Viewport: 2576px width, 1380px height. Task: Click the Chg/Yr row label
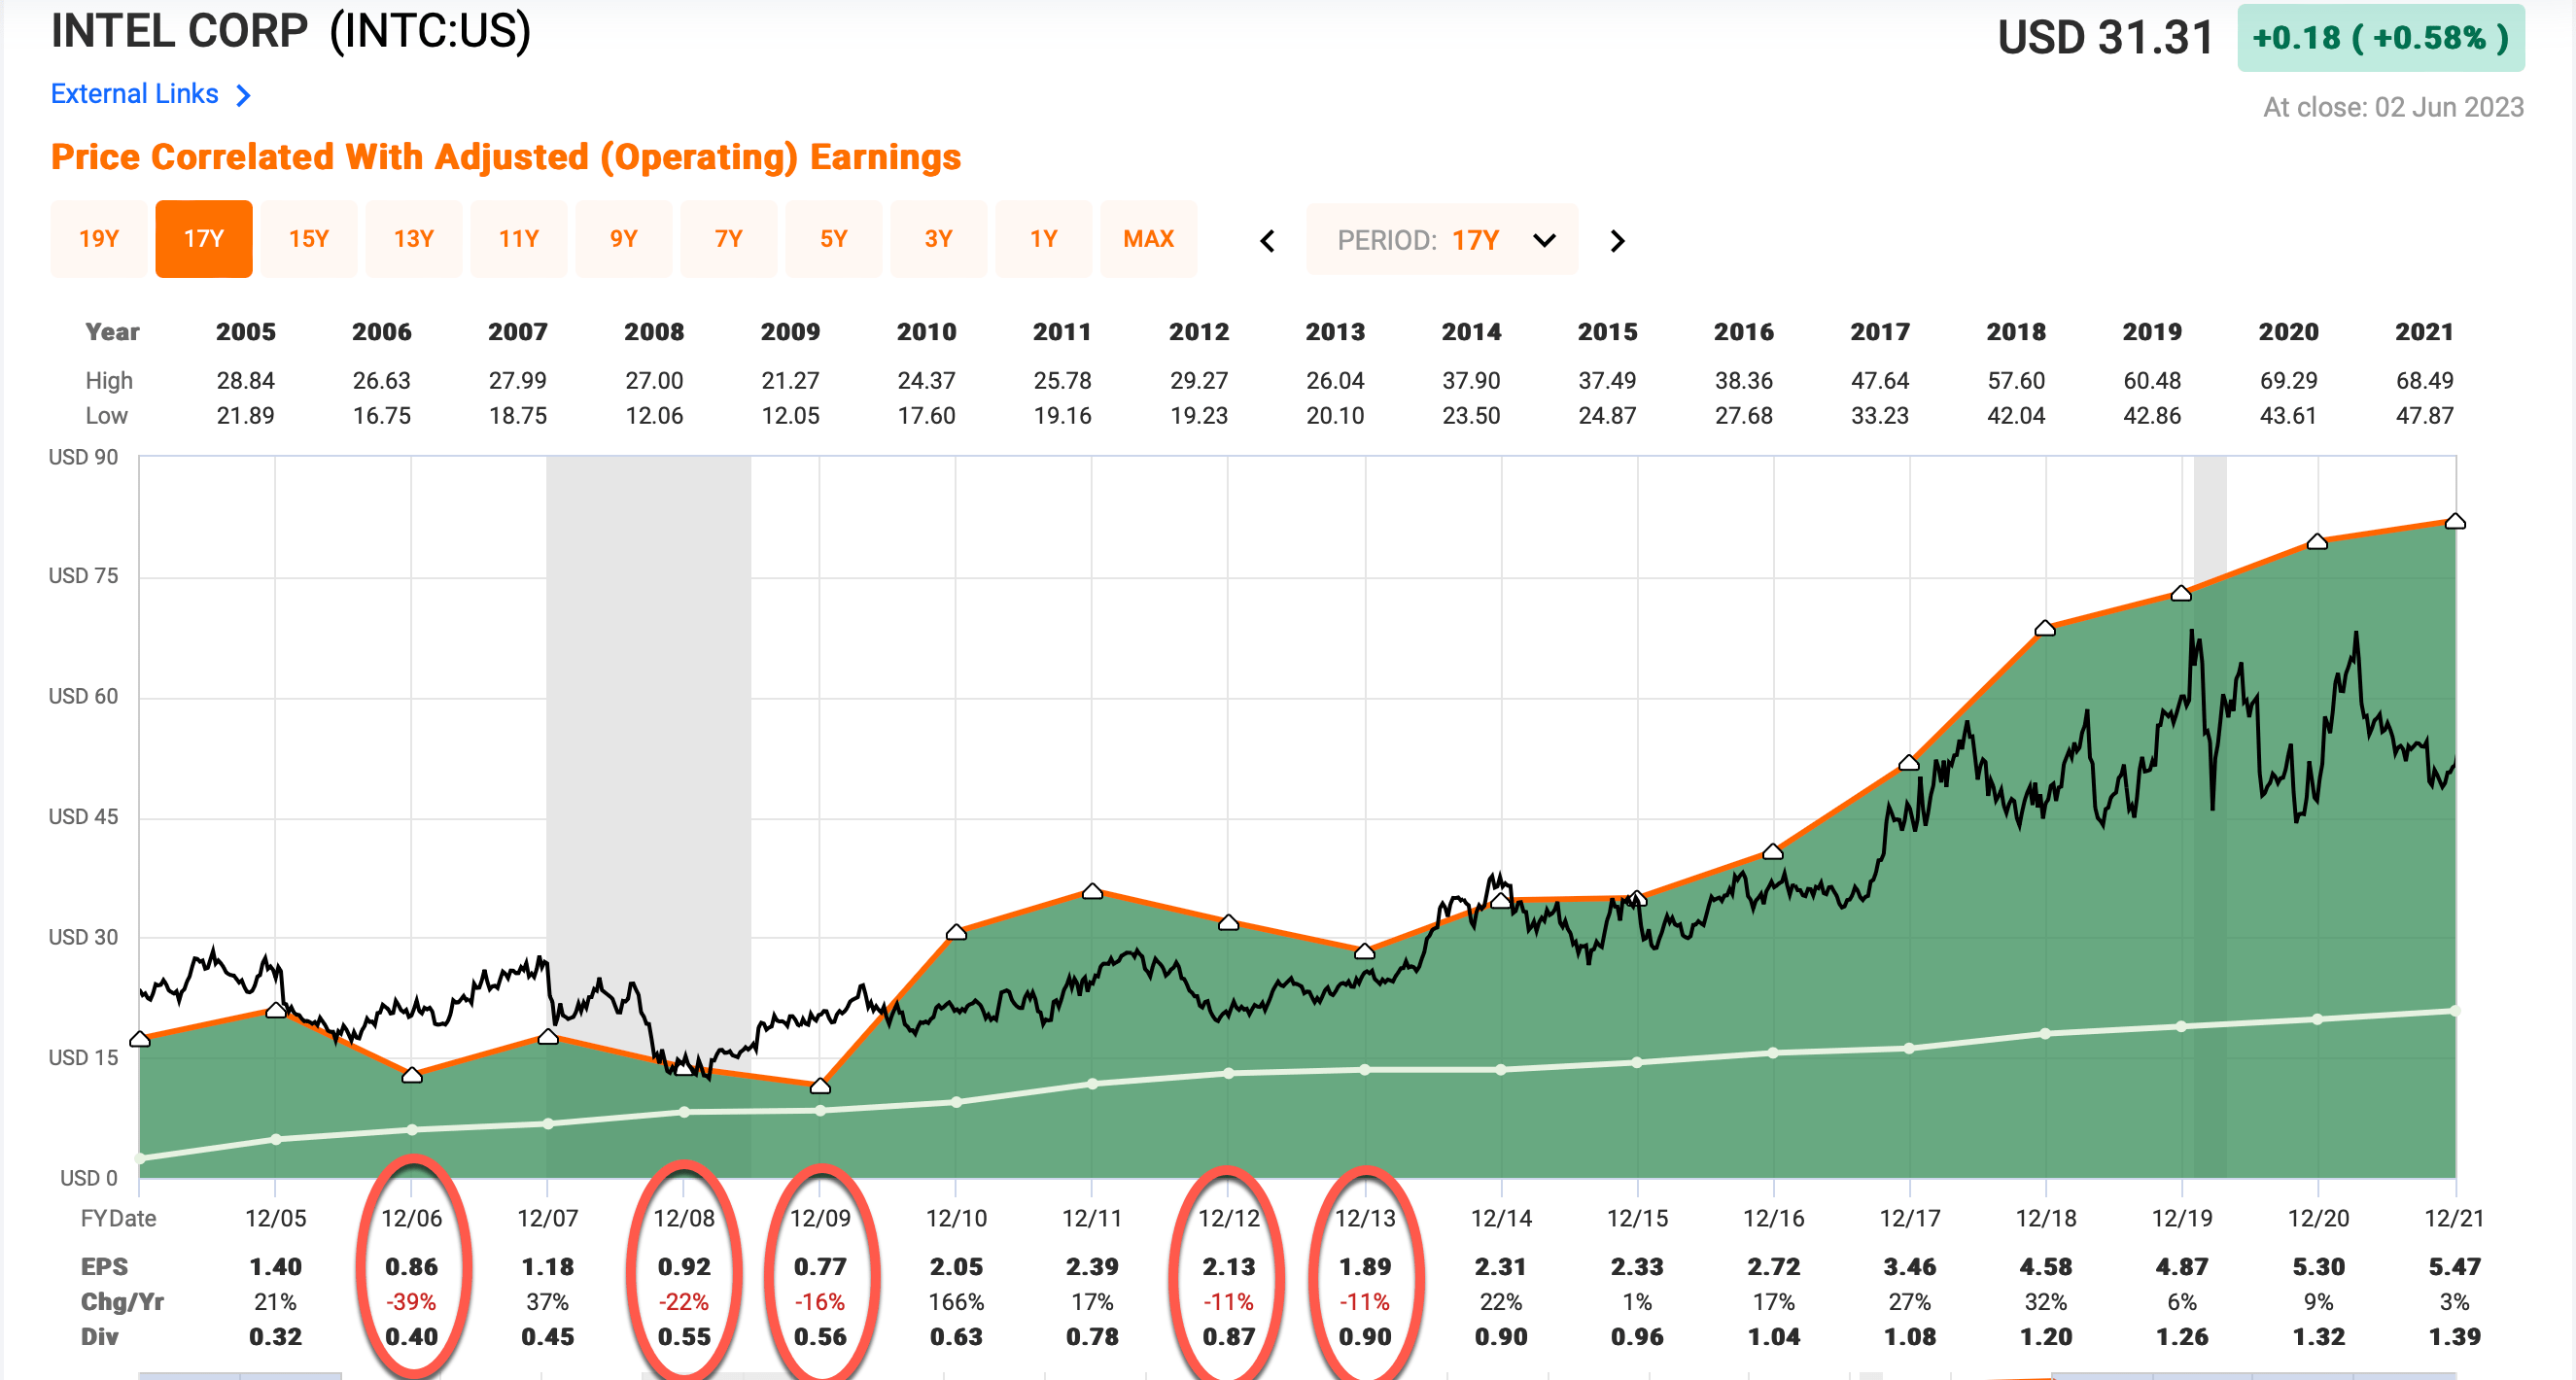click(x=122, y=1302)
